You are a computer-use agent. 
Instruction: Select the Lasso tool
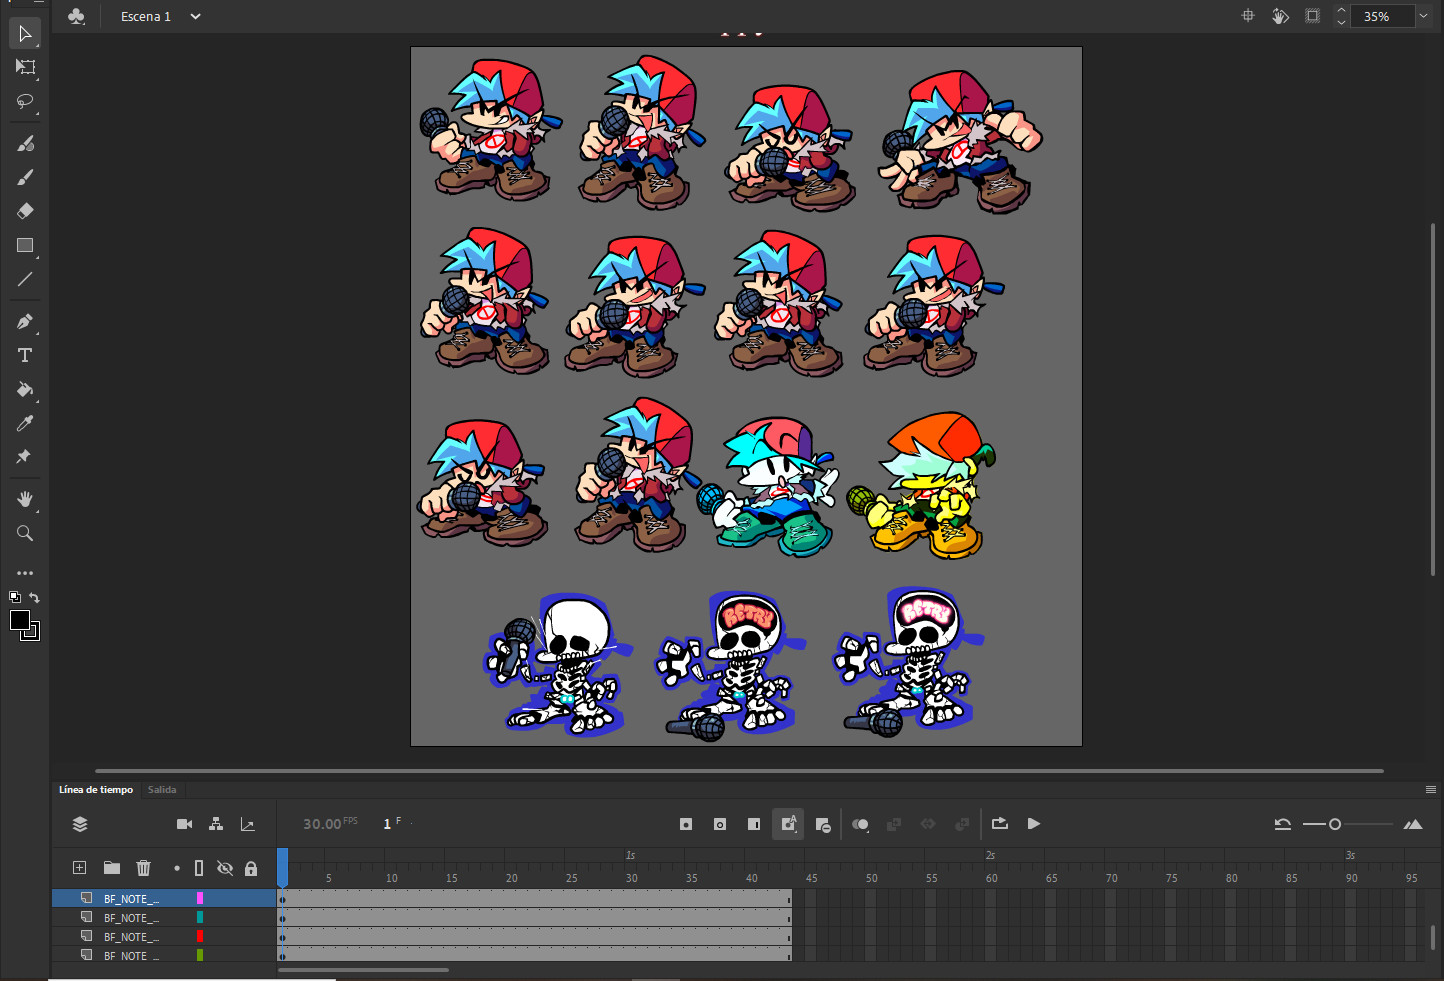click(x=25, y=101)
